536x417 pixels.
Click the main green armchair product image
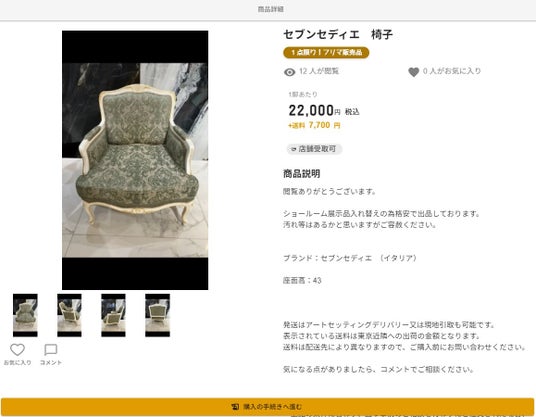pos(135,160)
